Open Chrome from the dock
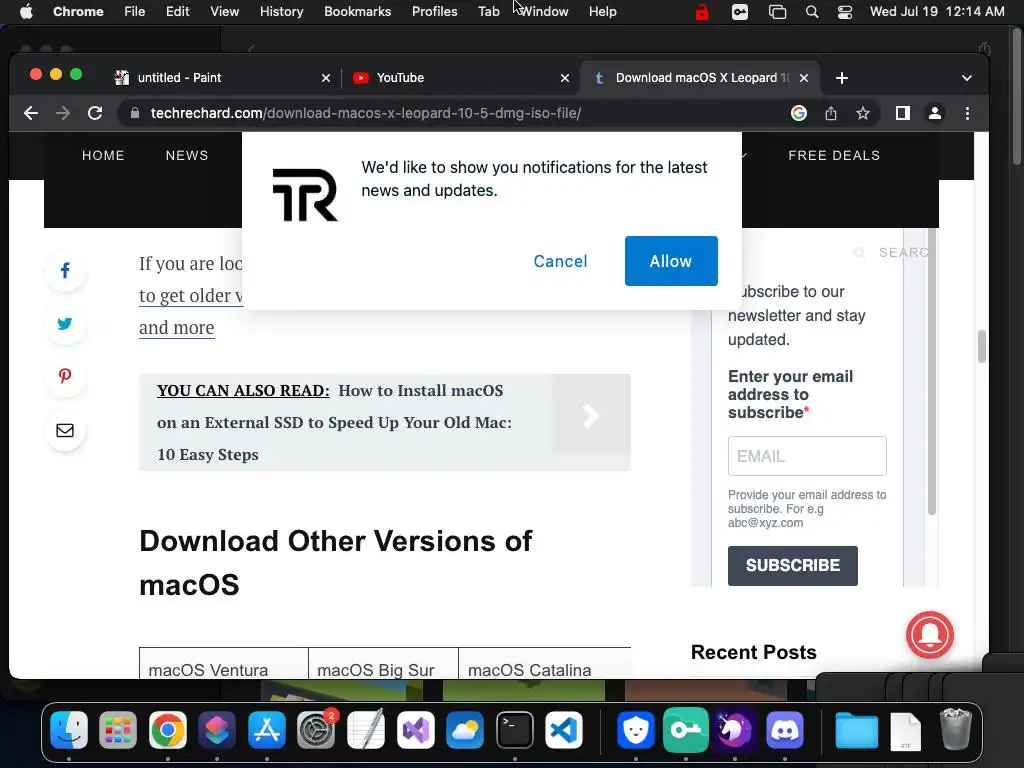Screen dimensions: 1024x768 (x=168, y=729)
